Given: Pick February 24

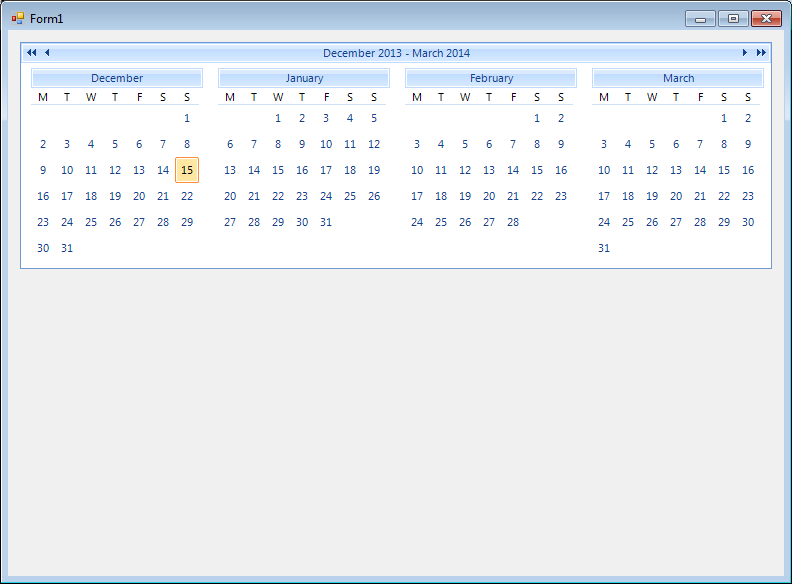Looking at the screenshot, I should point(417,222).
